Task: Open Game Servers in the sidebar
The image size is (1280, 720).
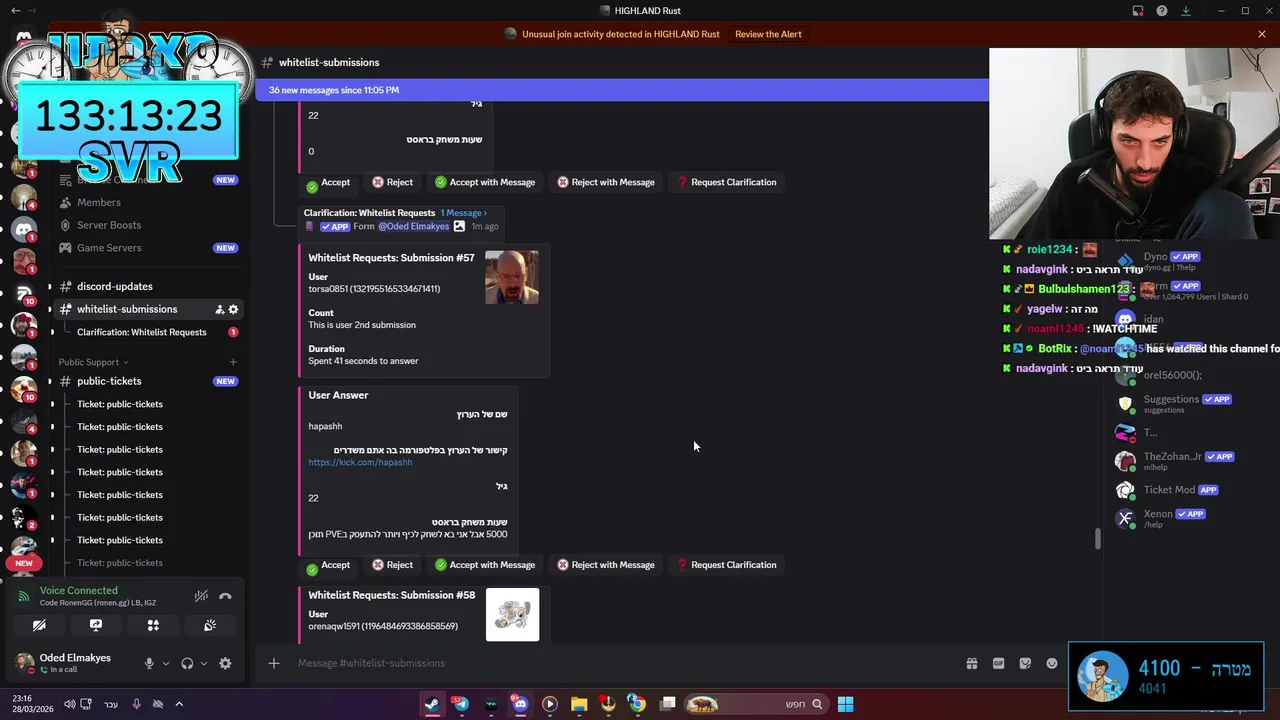Action: (x=109, y=248)
